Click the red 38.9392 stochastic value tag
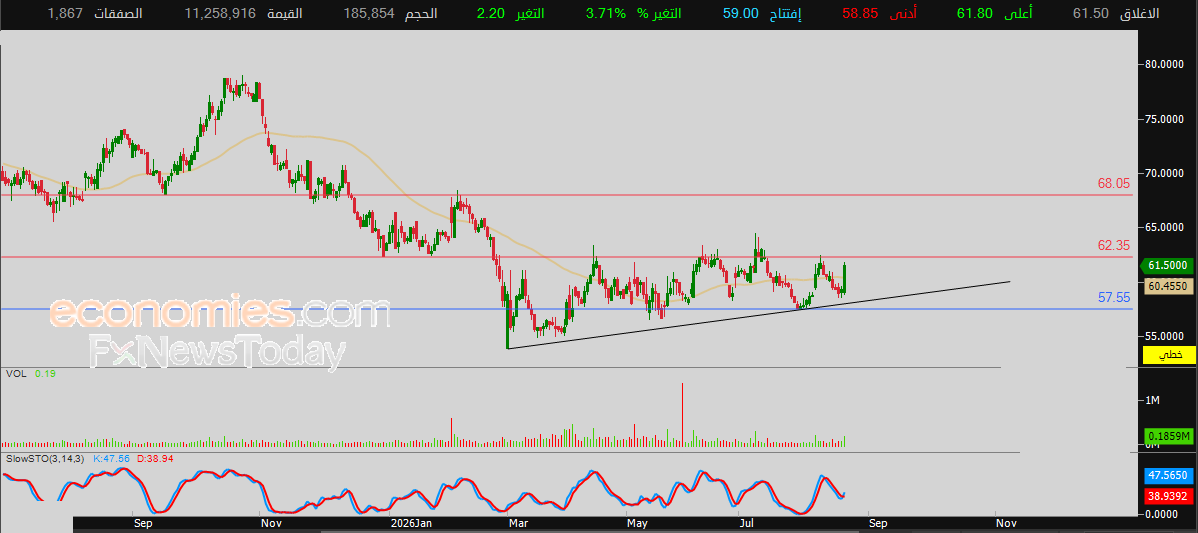1198x533 pixels. tap(1168, 496)
